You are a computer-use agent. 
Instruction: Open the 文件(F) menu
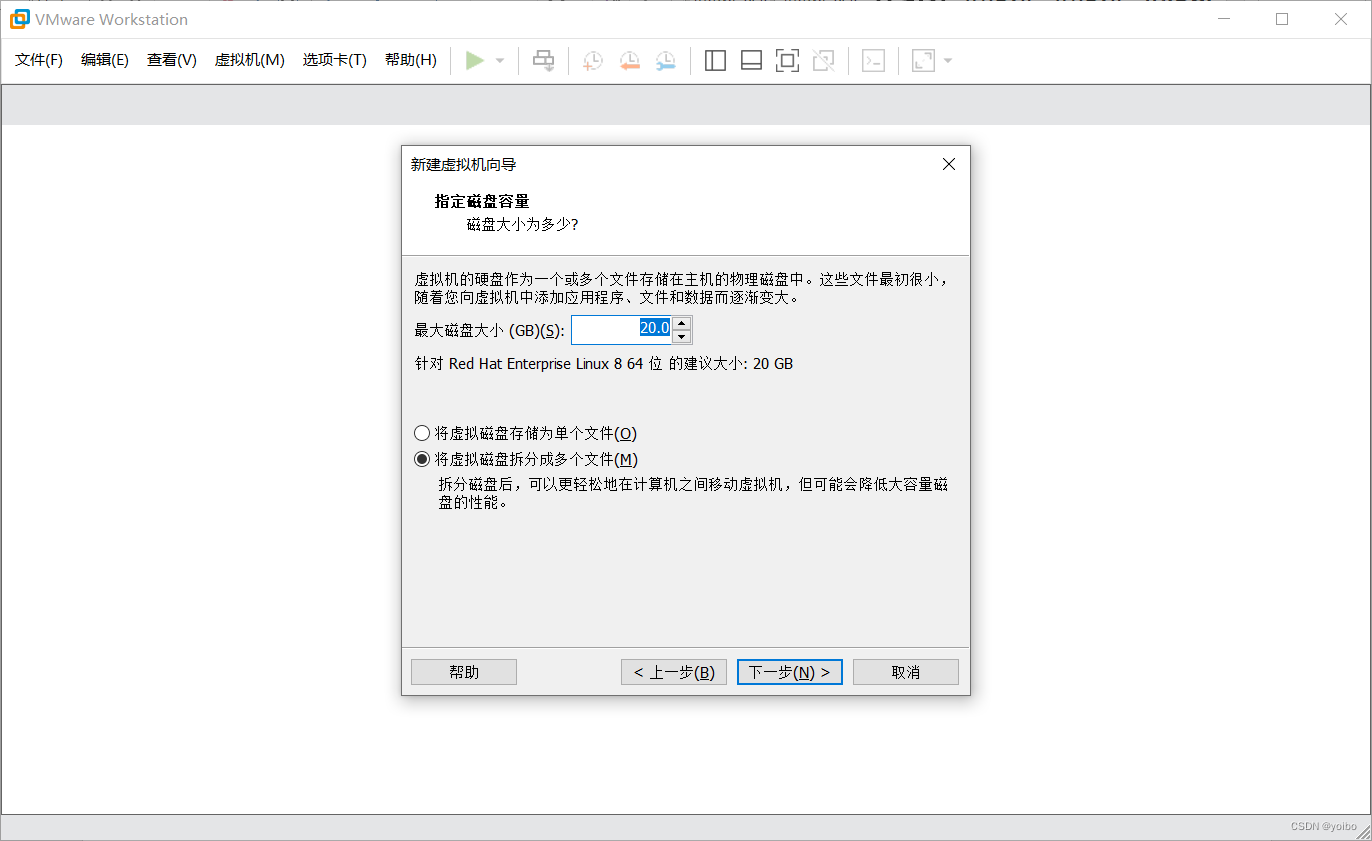[39, 60]
